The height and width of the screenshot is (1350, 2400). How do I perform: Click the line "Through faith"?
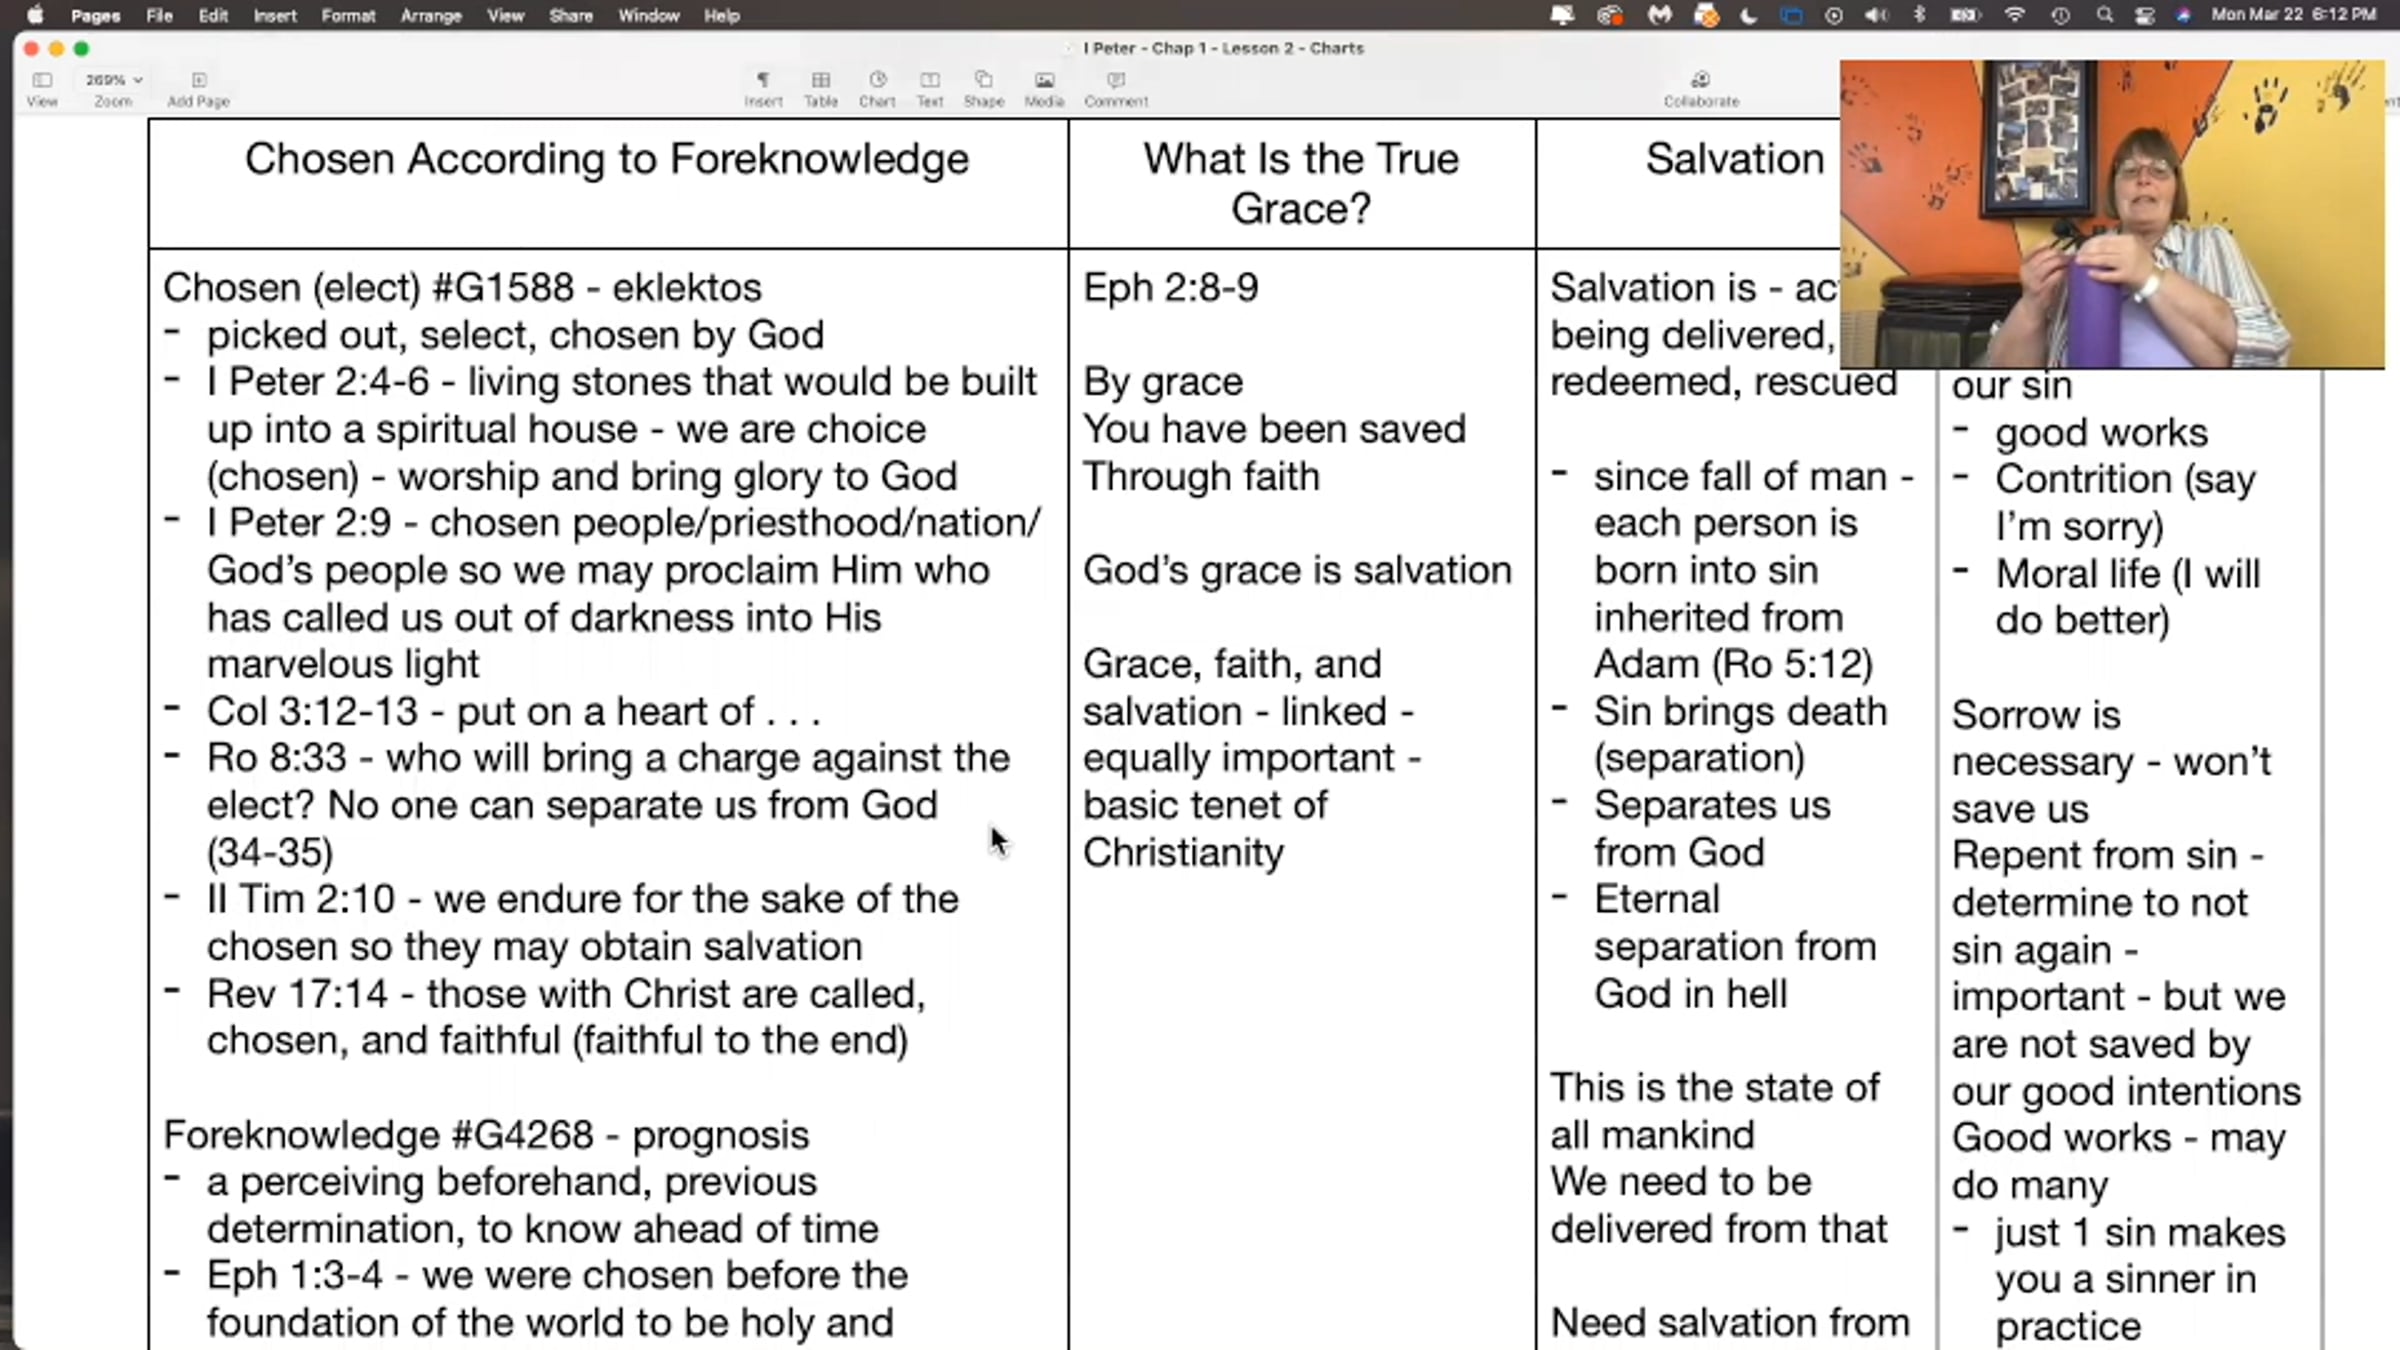point(1201,477)
